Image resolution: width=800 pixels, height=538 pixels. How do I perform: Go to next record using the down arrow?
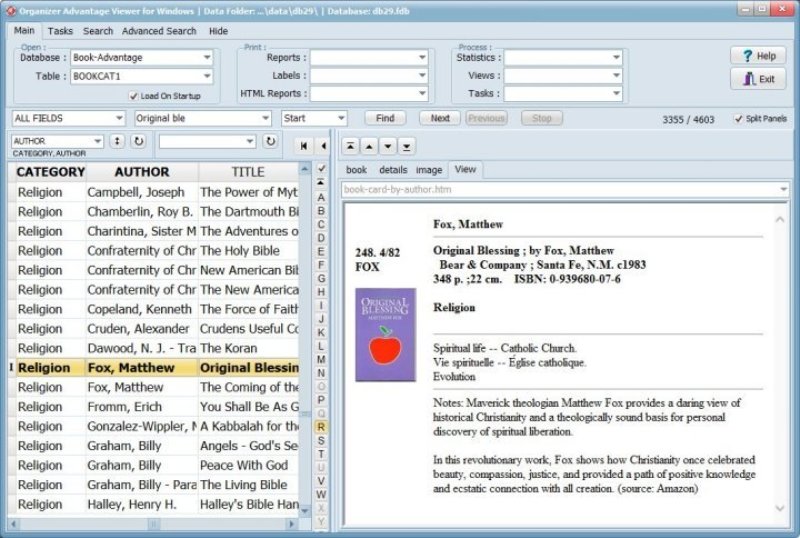[388, 146]
